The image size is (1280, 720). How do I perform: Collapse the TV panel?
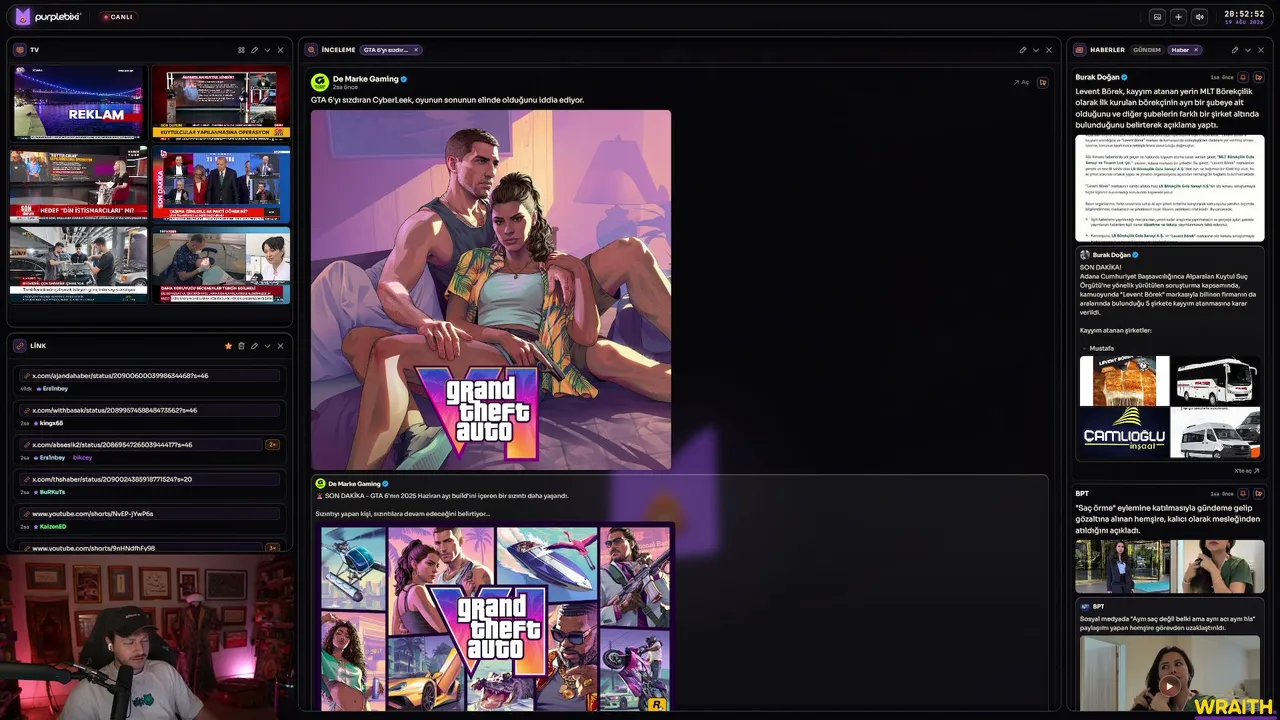tap(267, 50)
